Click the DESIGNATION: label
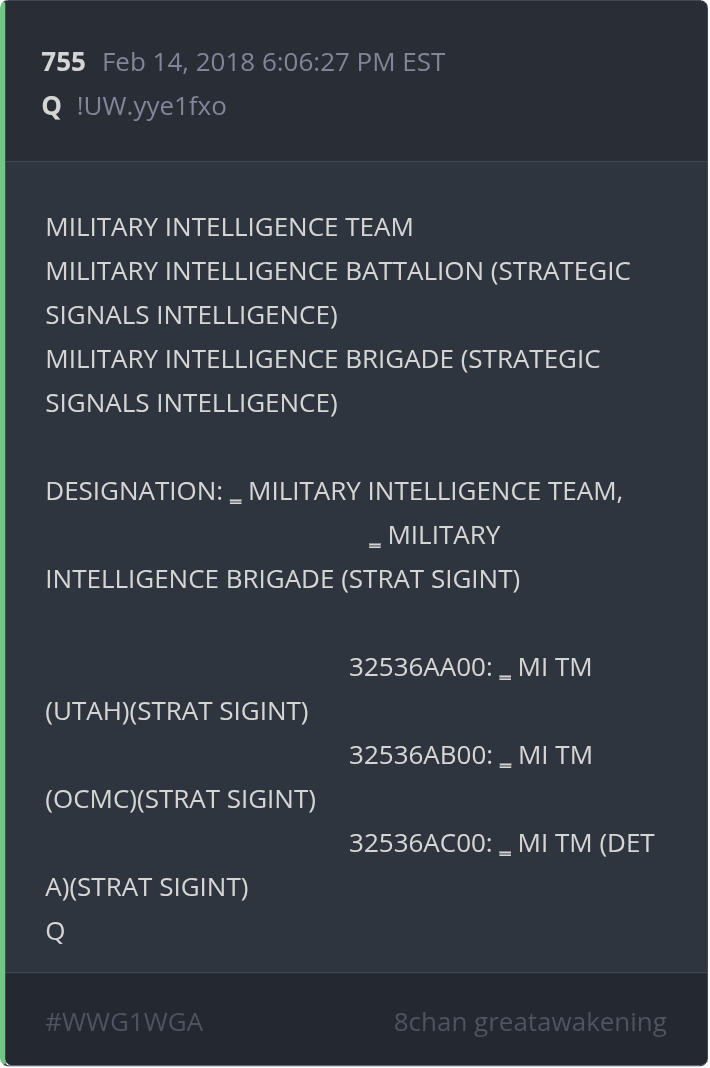 coord(134,491)
